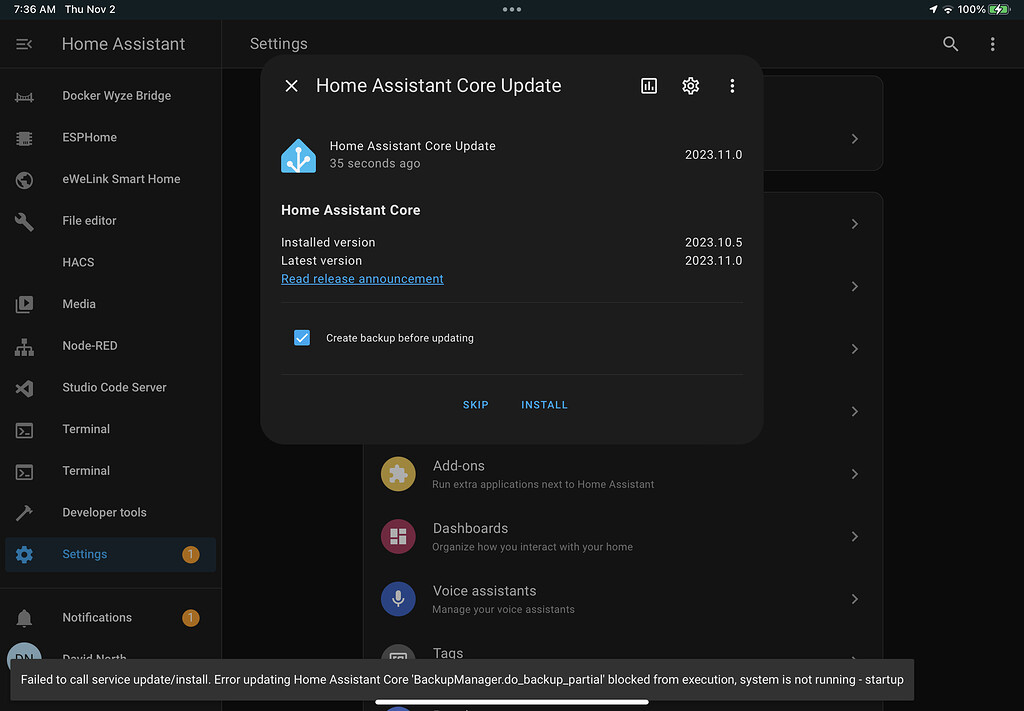Click the Node-RED network icon

(x=24, y=347)
